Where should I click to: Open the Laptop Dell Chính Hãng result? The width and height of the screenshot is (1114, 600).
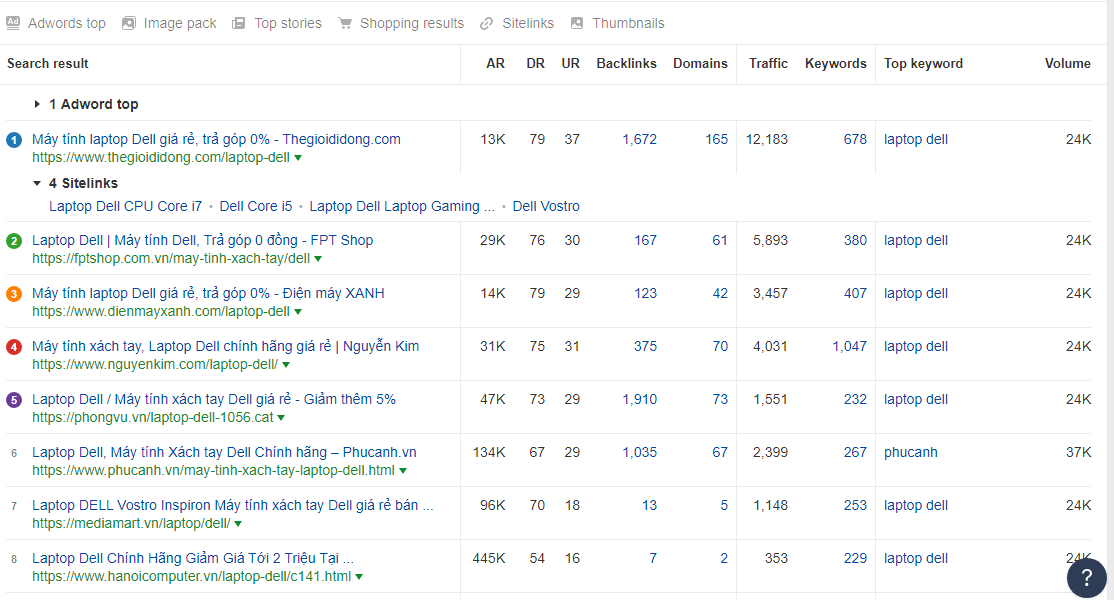pos(193,558)
